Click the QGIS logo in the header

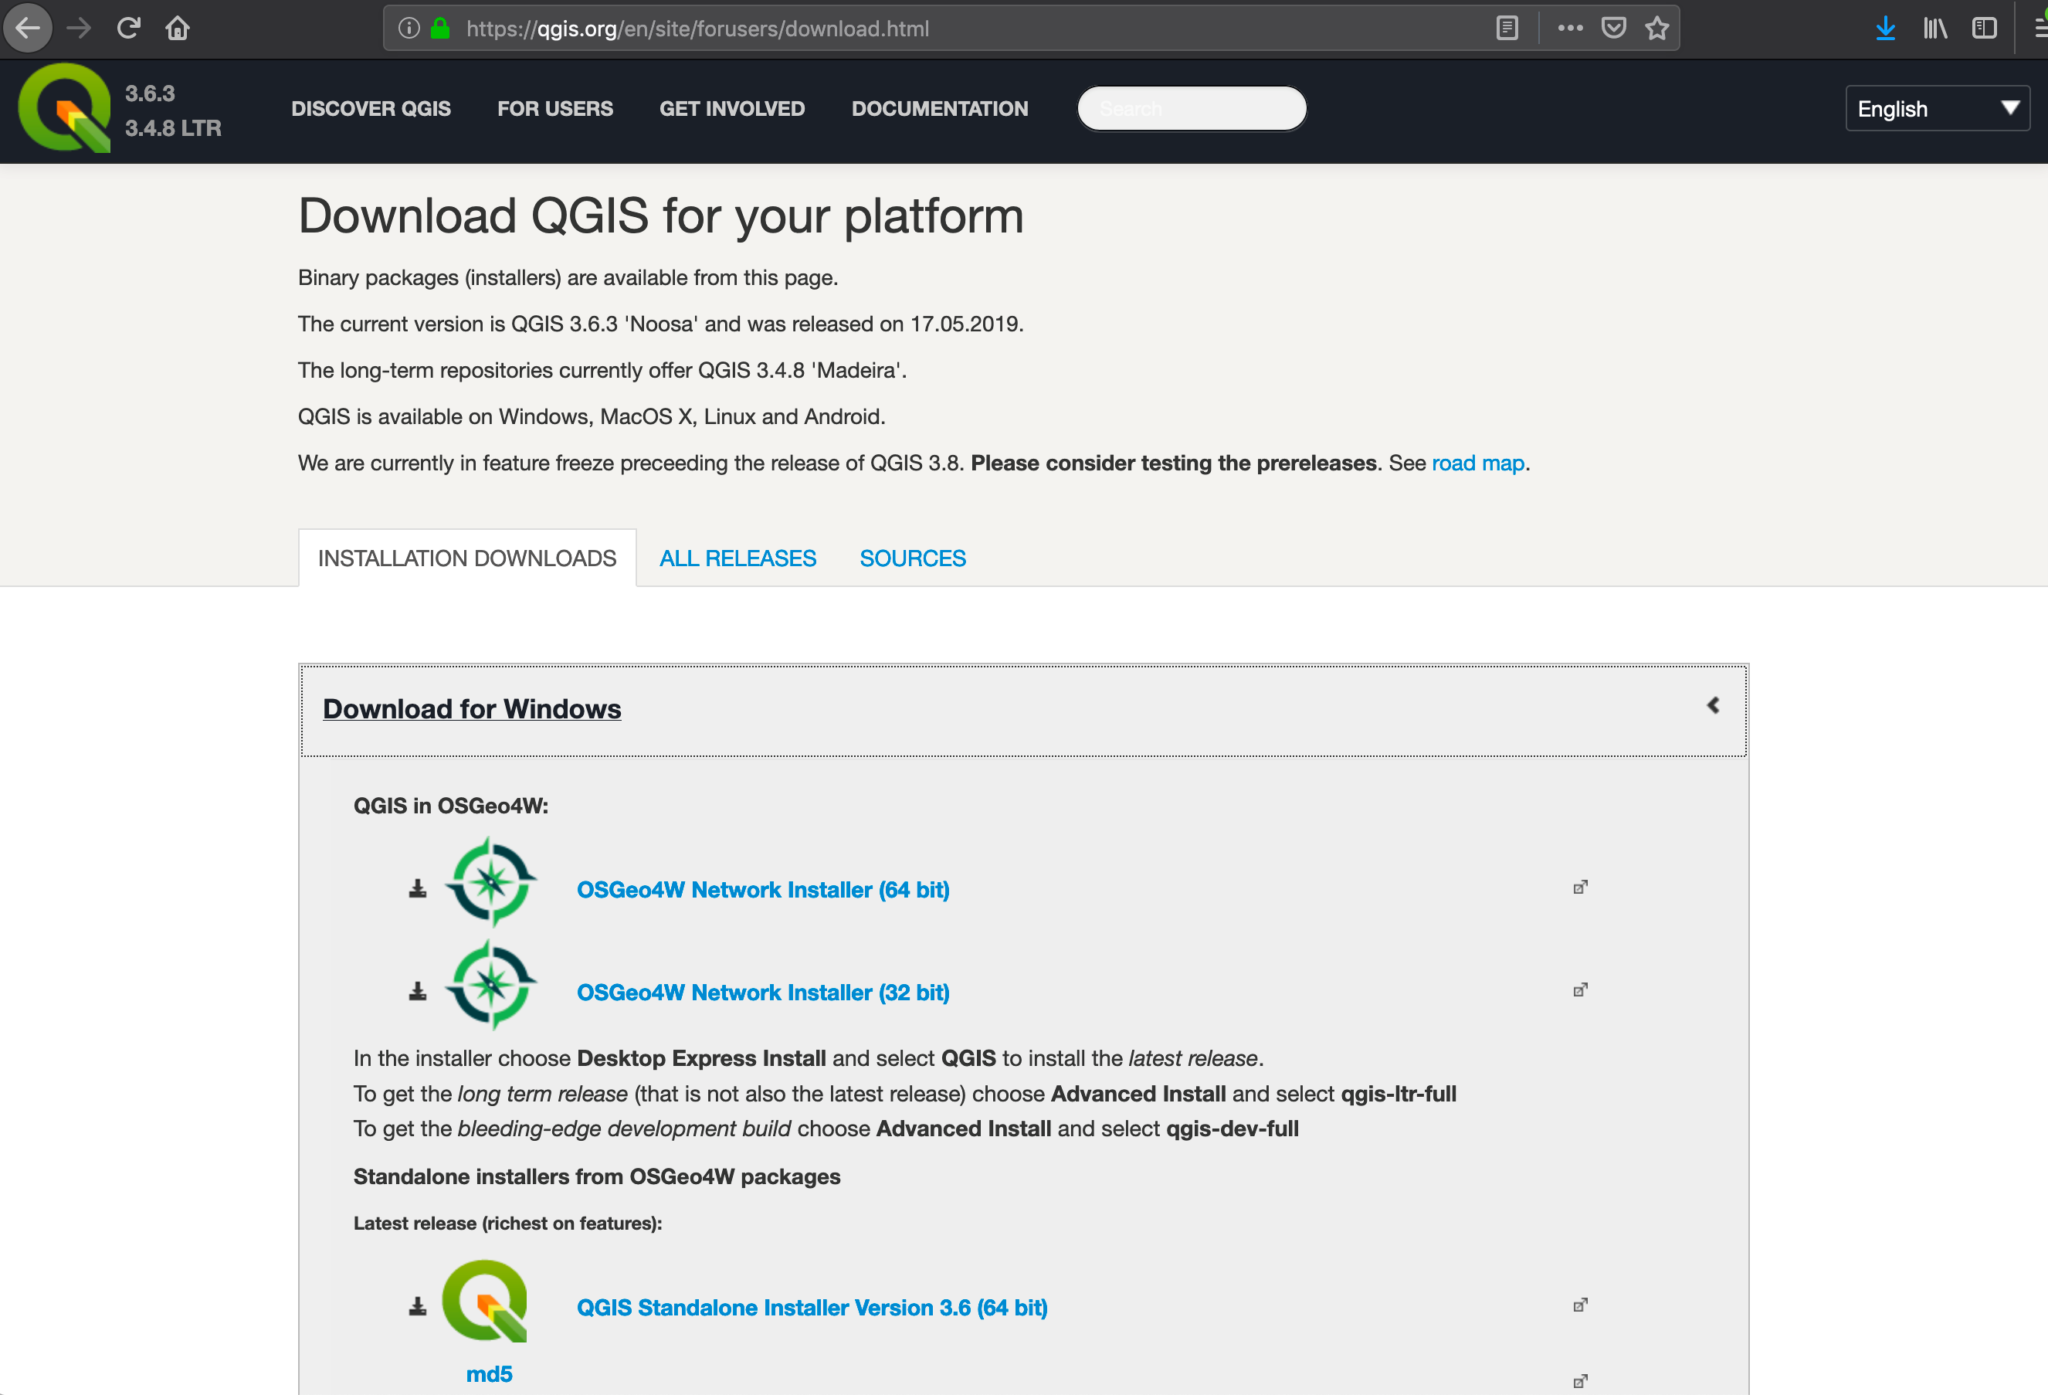pyautogui.click(x=65, y=108)
